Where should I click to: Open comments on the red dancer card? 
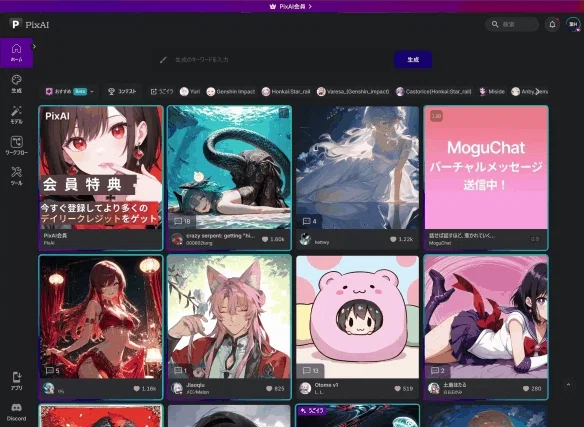(52, 370)
